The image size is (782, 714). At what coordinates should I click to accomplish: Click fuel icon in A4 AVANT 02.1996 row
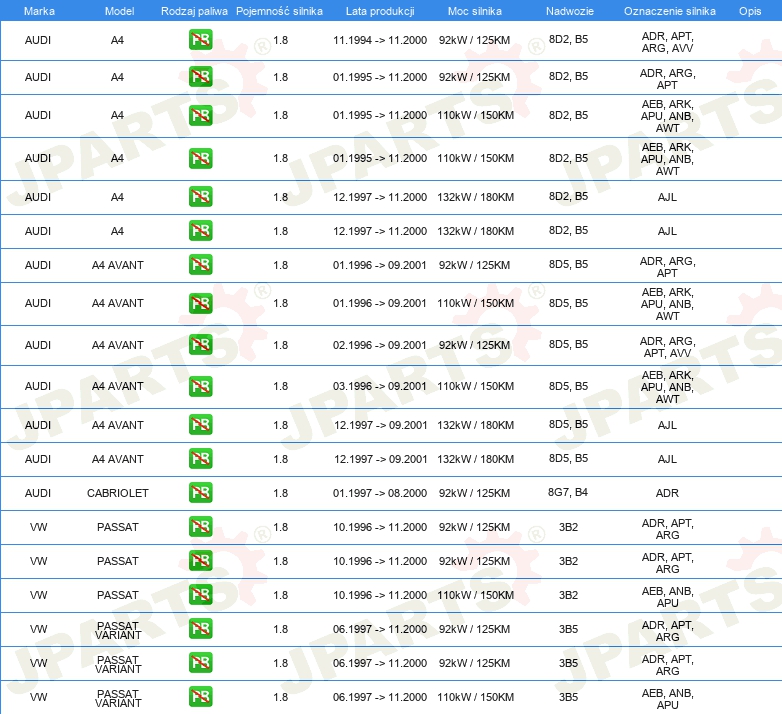point(200,345)
